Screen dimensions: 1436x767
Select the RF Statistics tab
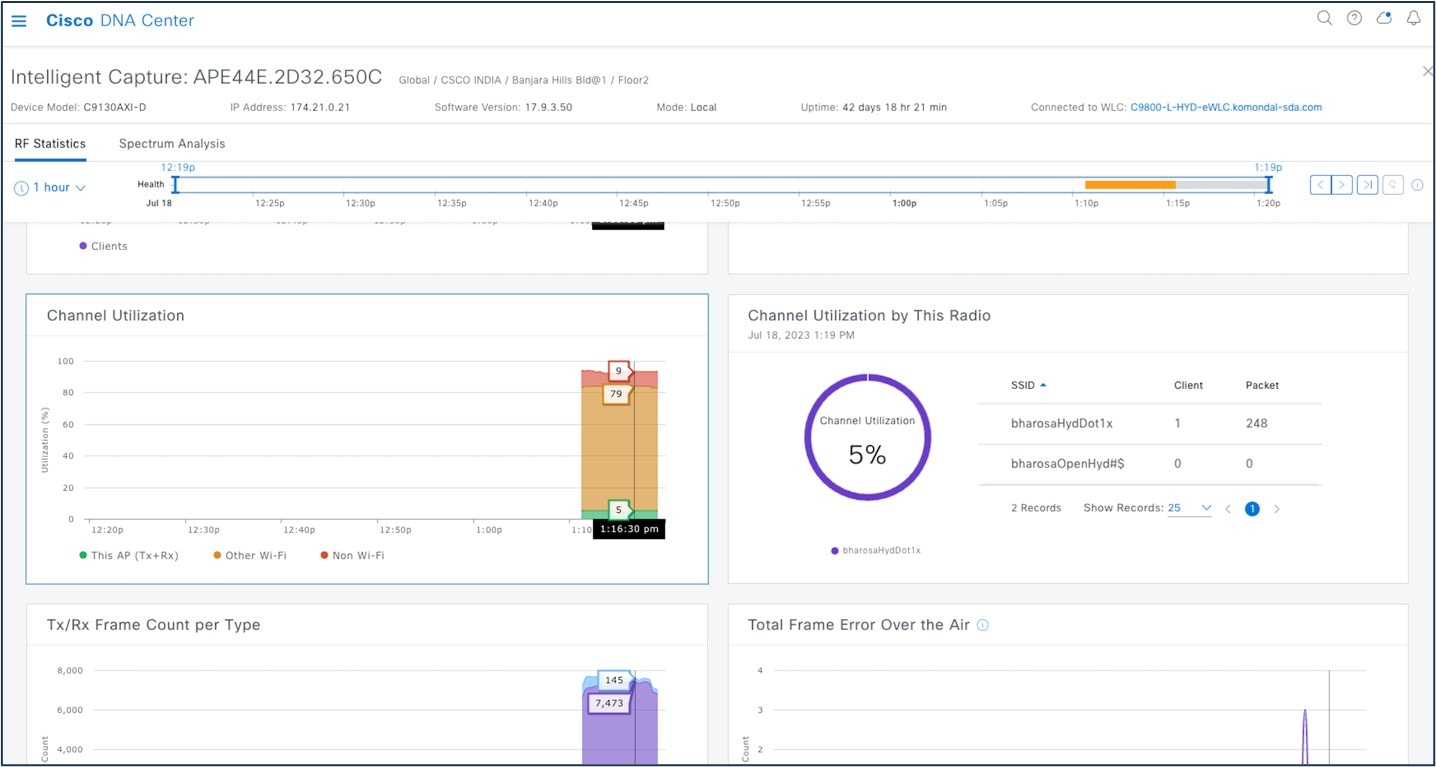(x=50, y=144)
